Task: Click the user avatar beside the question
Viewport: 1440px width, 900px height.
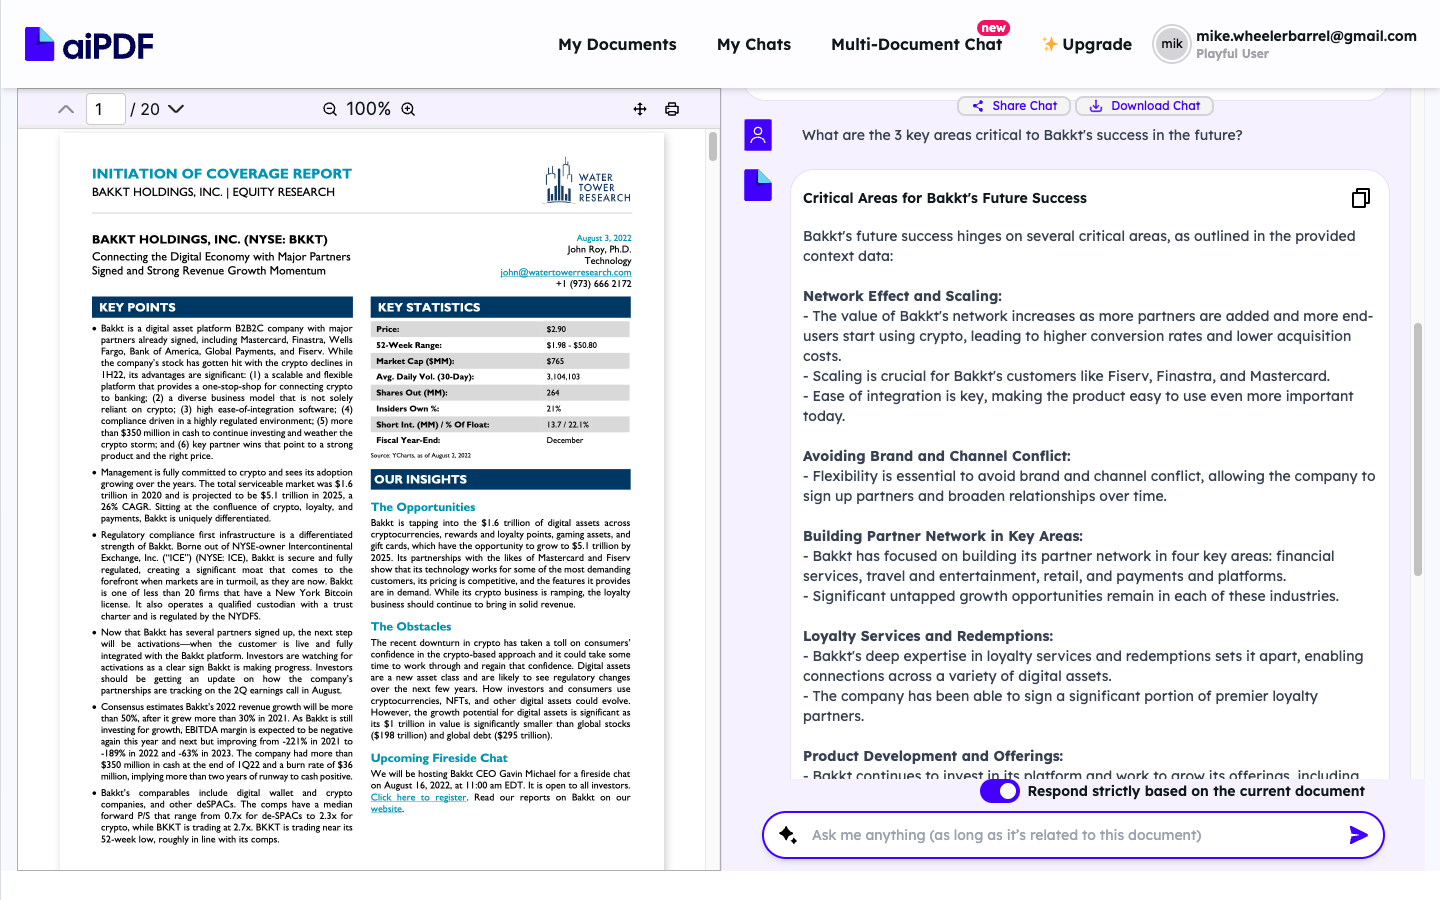Action: click(758, 134)
